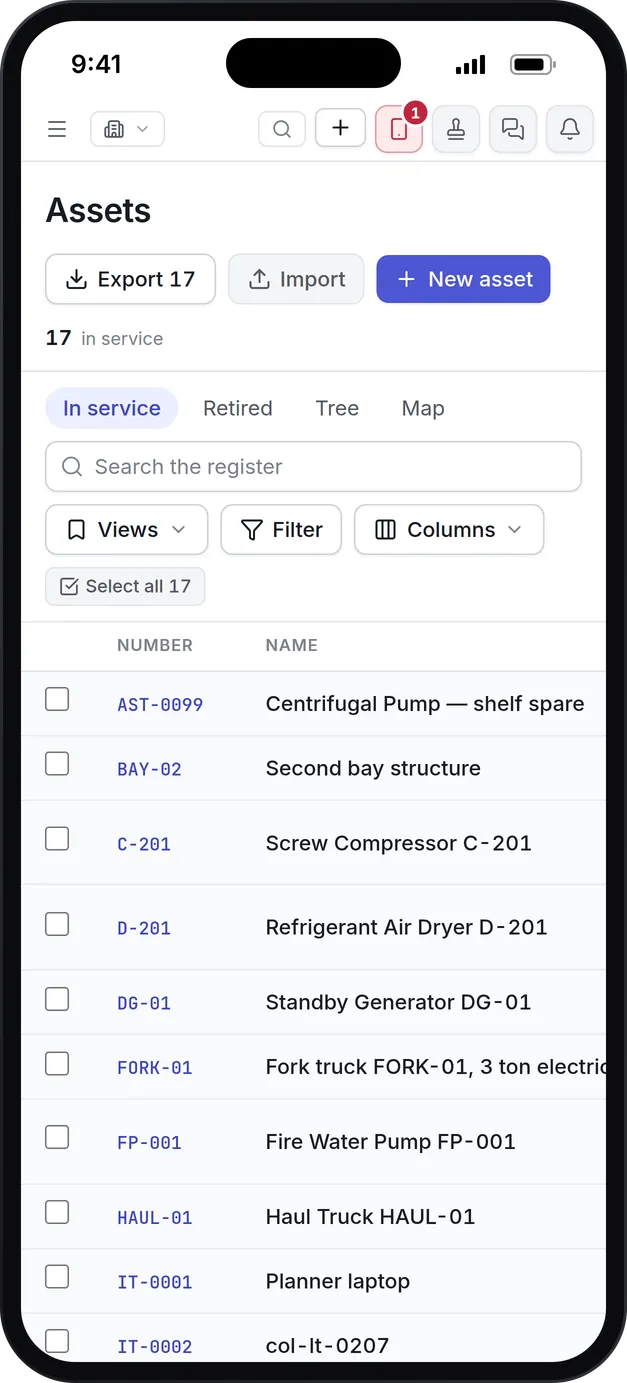Open the Columns dropdown
The width and height of the screenshot is (627, 1383).
pos(449,530)
